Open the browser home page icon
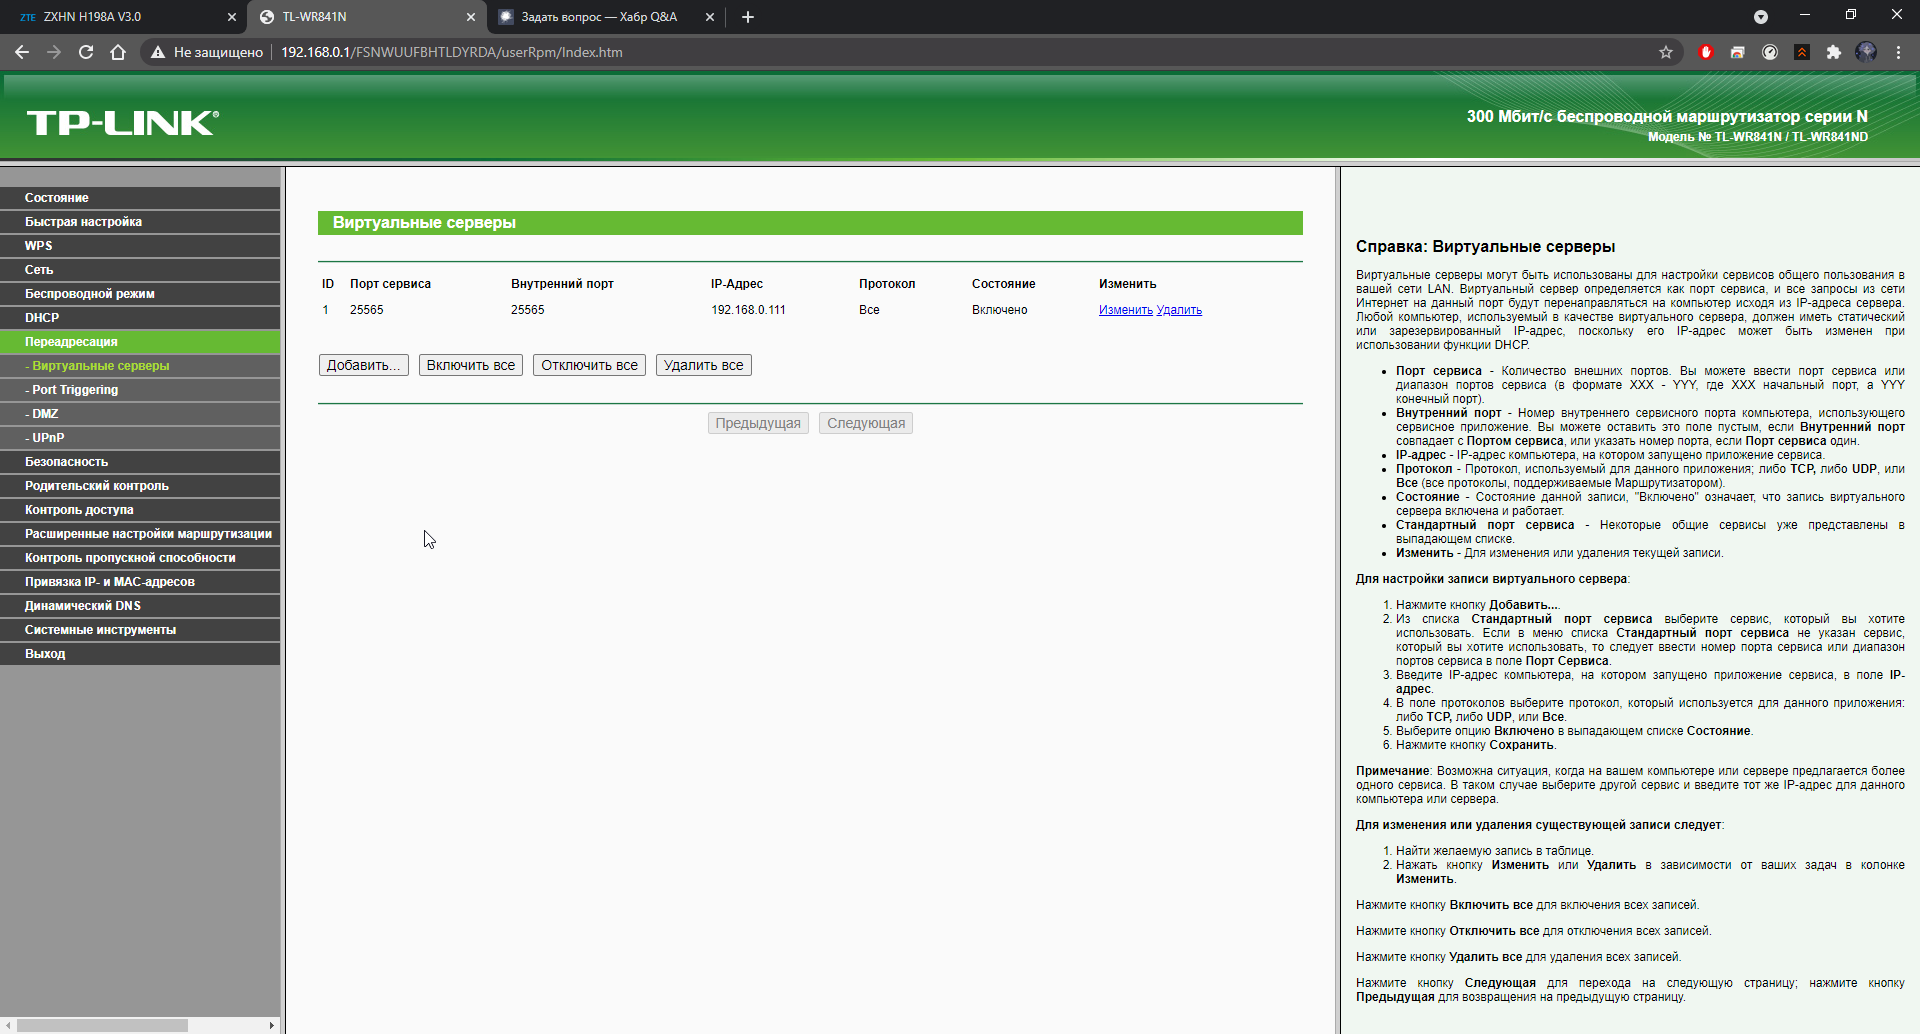This screenshot has width=1920, height=1034. tap(118, 52)
